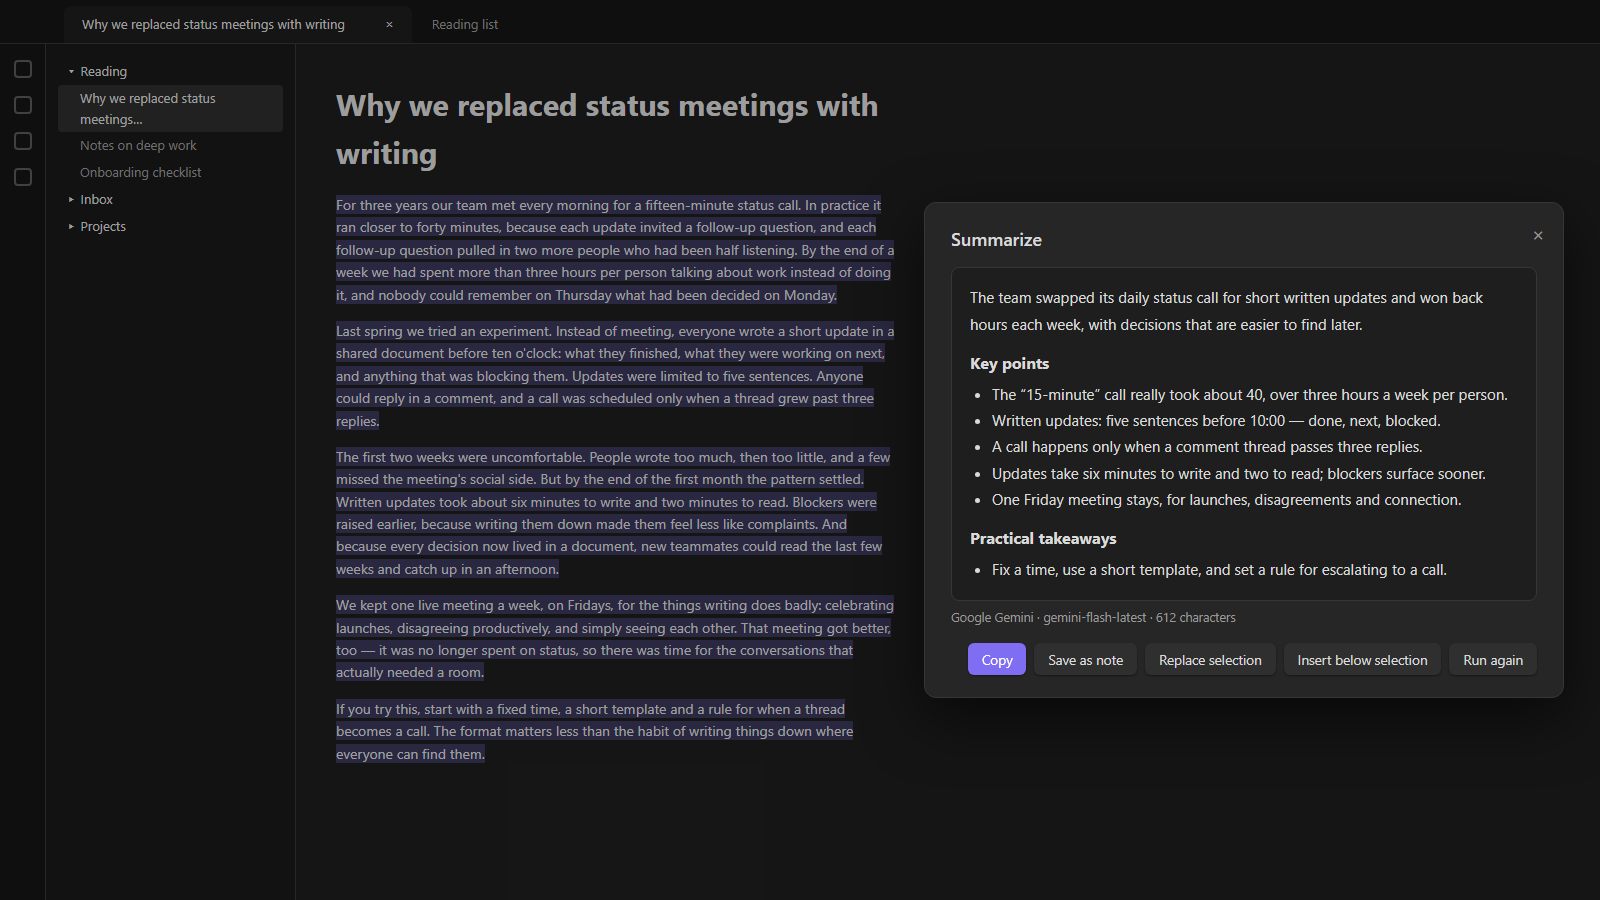Viewport: 1600px width, 900px height.
Task: Click the summary sentence 'The team swapped its daily status call'
Action: coord(1226,311)
